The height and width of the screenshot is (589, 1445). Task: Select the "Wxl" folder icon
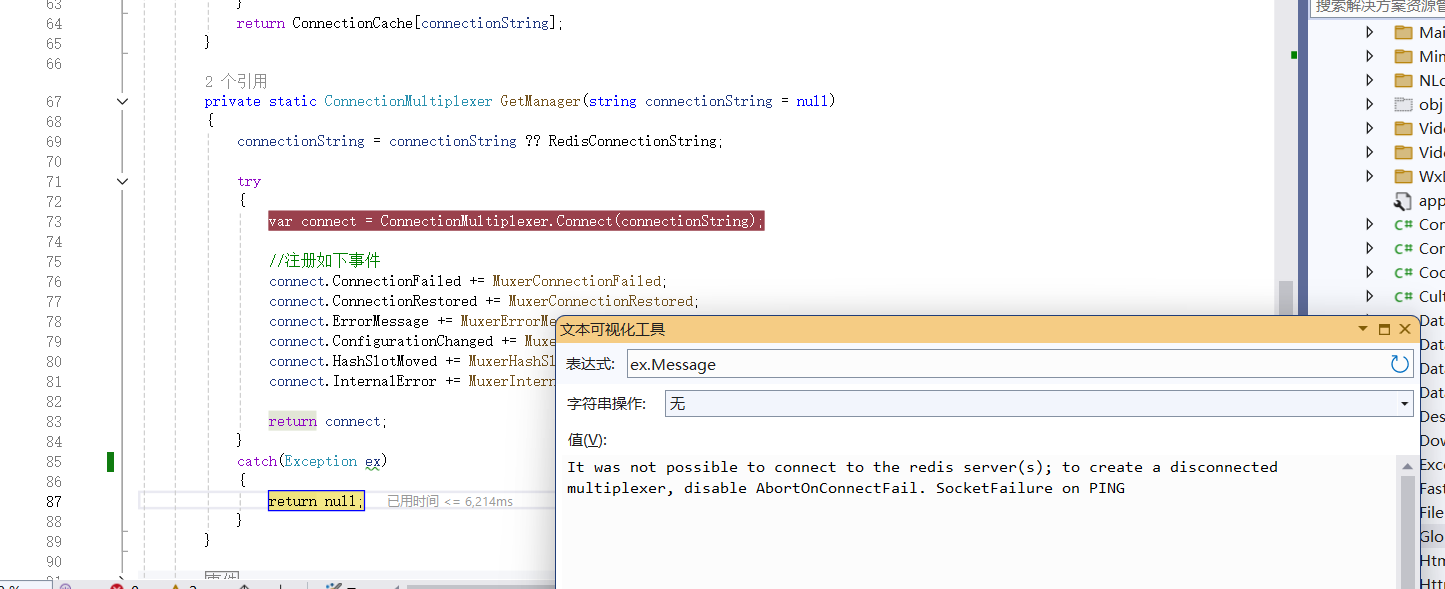tap(1403, 176)
